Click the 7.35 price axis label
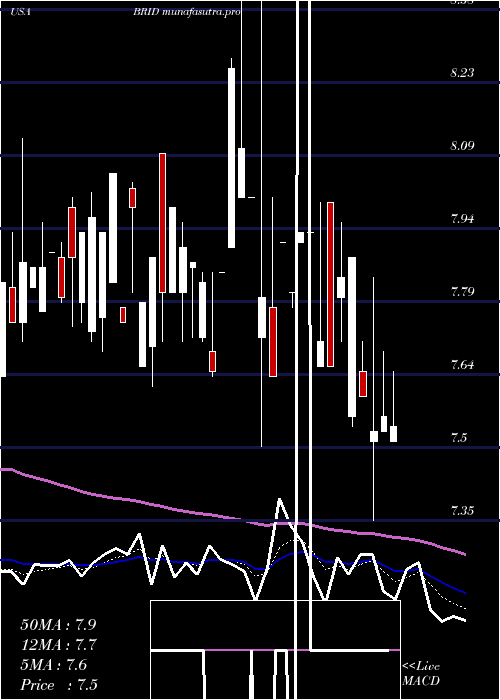Image resolution: width=500 pixels, height=700 pixels. coord(462,511)
